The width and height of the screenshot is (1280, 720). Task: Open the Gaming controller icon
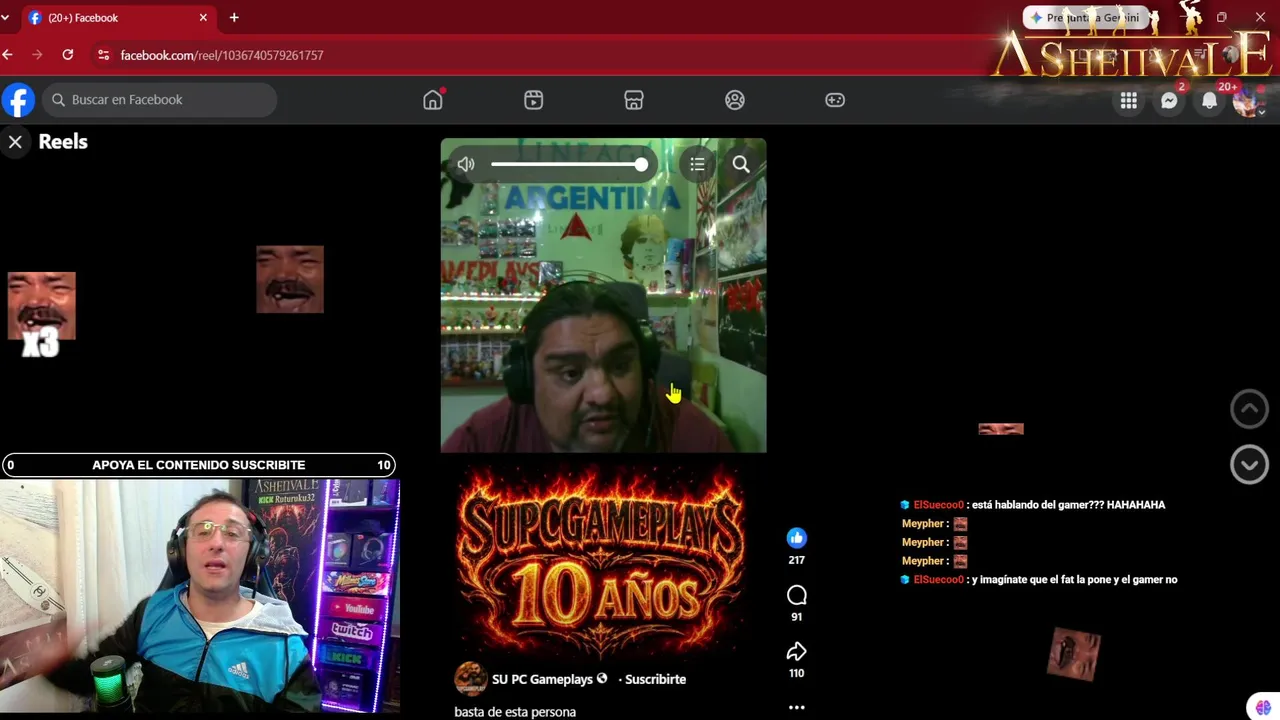pyautogui.click(x=835, y=100)
